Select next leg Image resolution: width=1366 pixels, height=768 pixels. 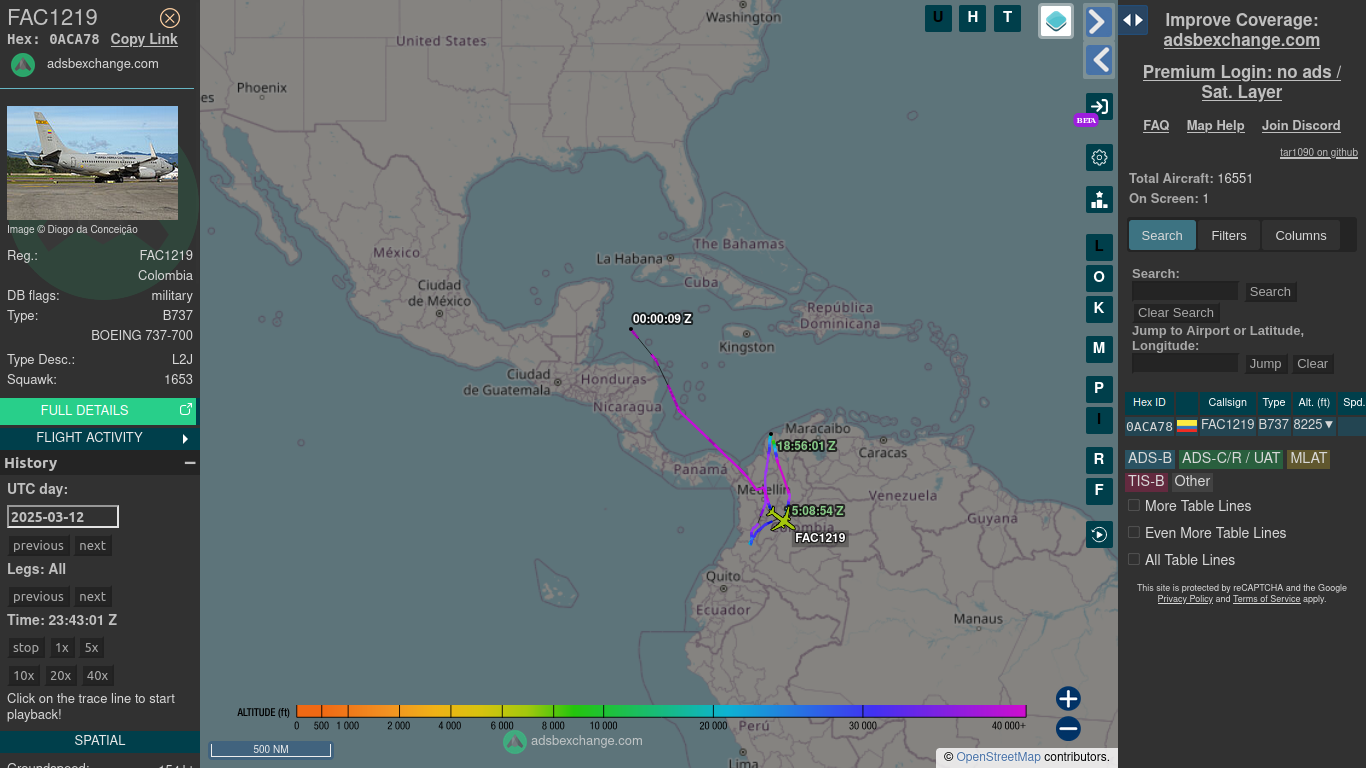(x=93, y=597)
